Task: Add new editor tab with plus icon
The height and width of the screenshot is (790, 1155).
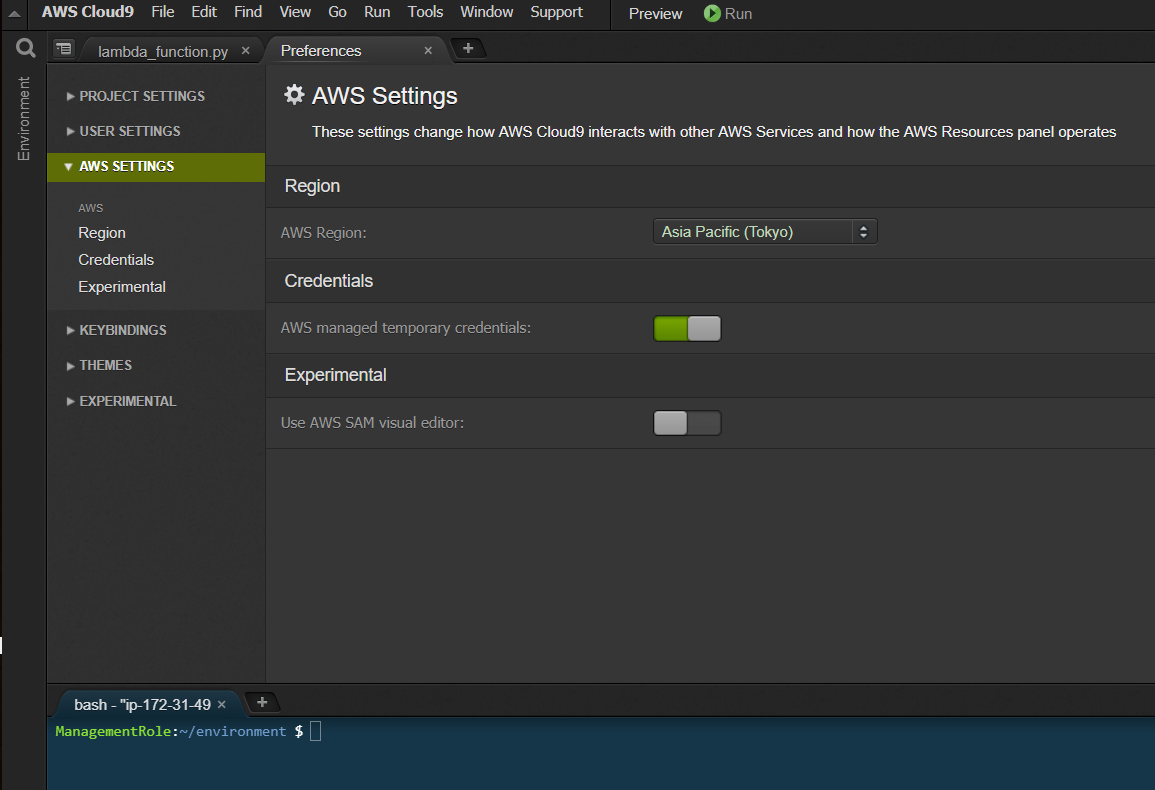Action: pyautogui.click(x=468, y=48)
